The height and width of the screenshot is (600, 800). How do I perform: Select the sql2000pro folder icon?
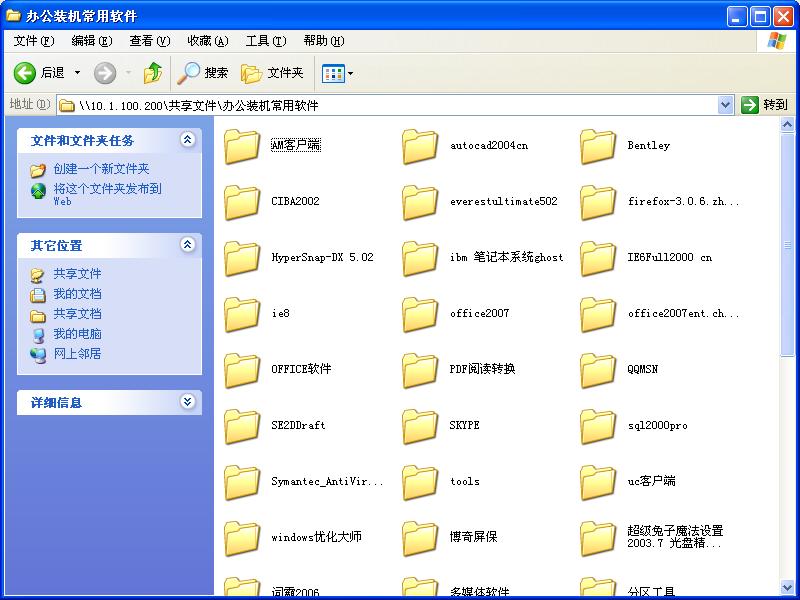(x=598, y=427)
